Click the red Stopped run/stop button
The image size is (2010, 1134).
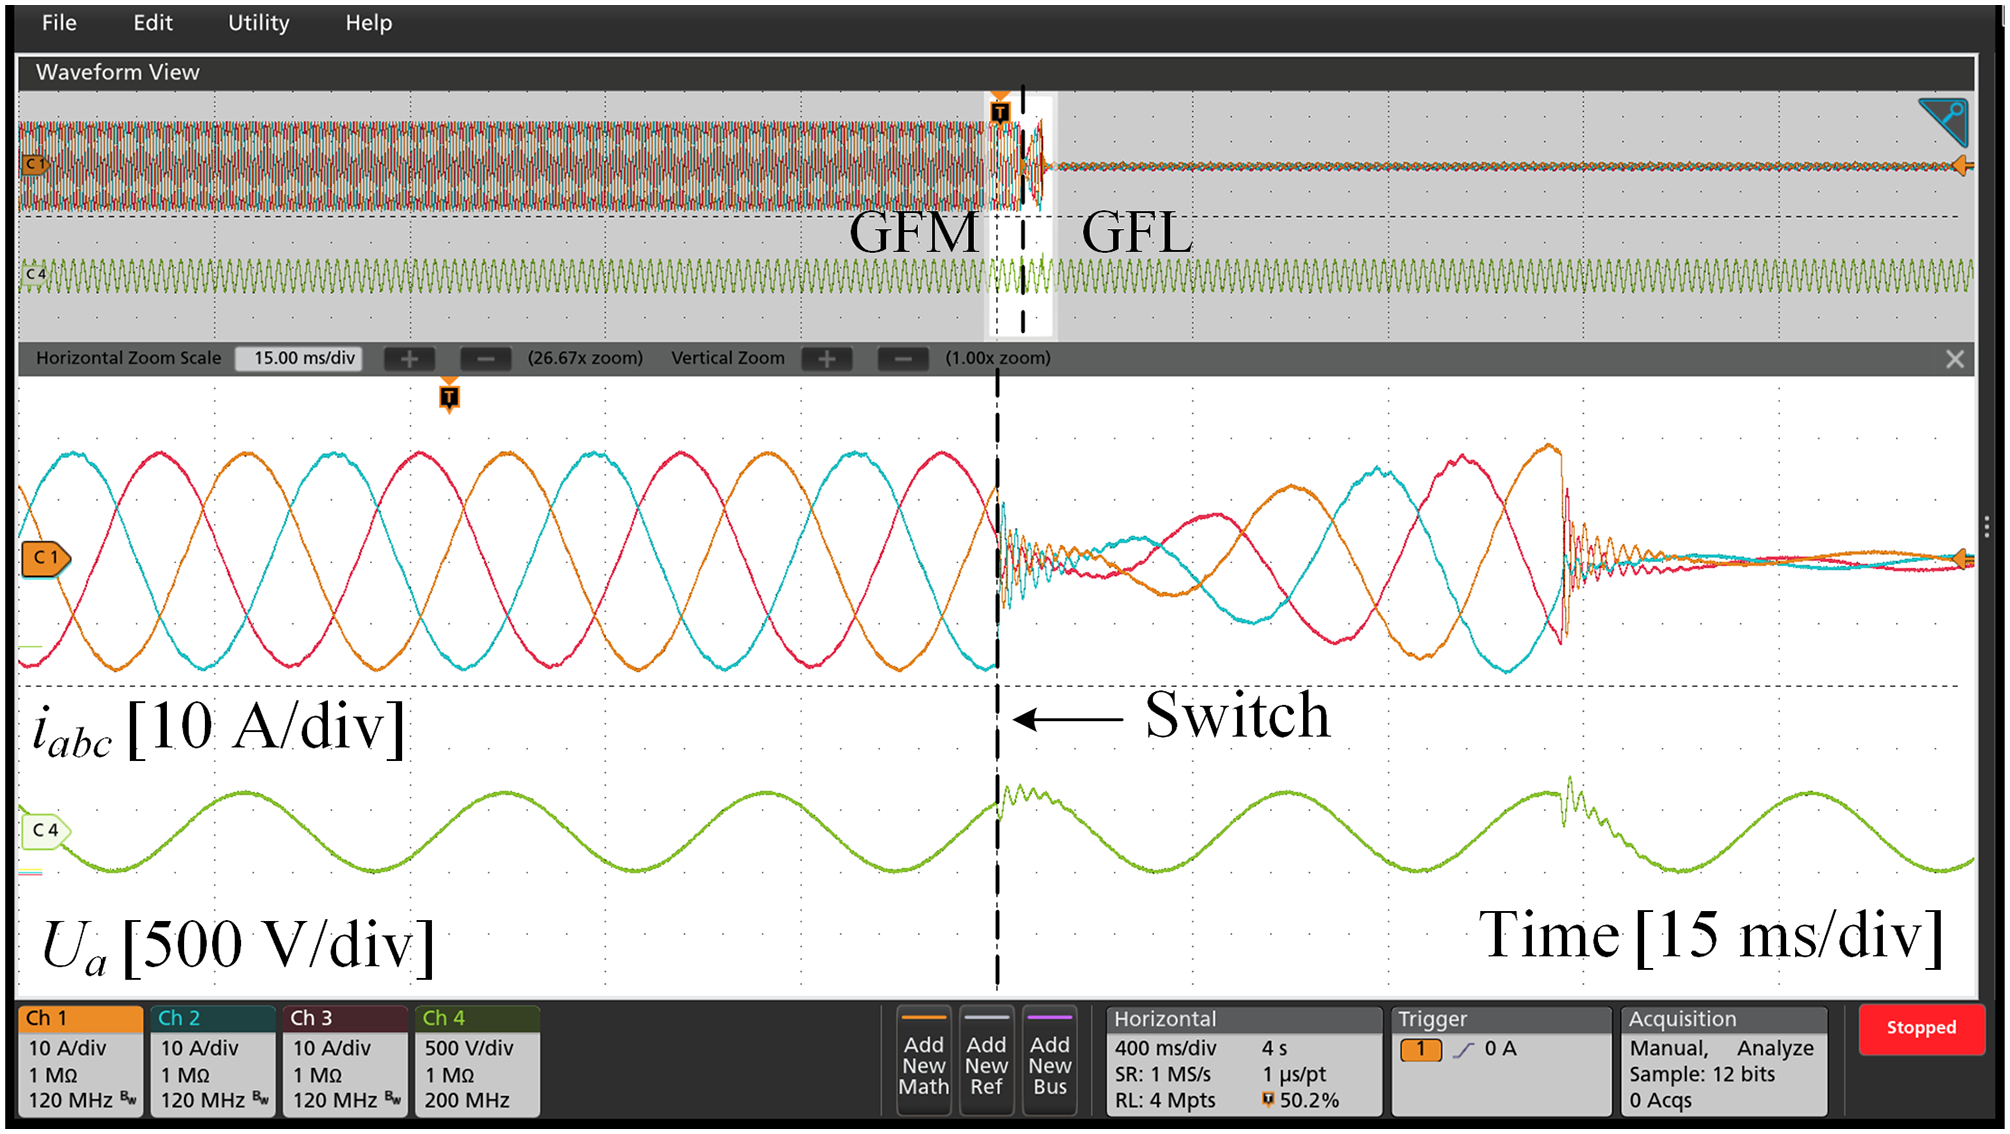click(x=1921, y=1028)
